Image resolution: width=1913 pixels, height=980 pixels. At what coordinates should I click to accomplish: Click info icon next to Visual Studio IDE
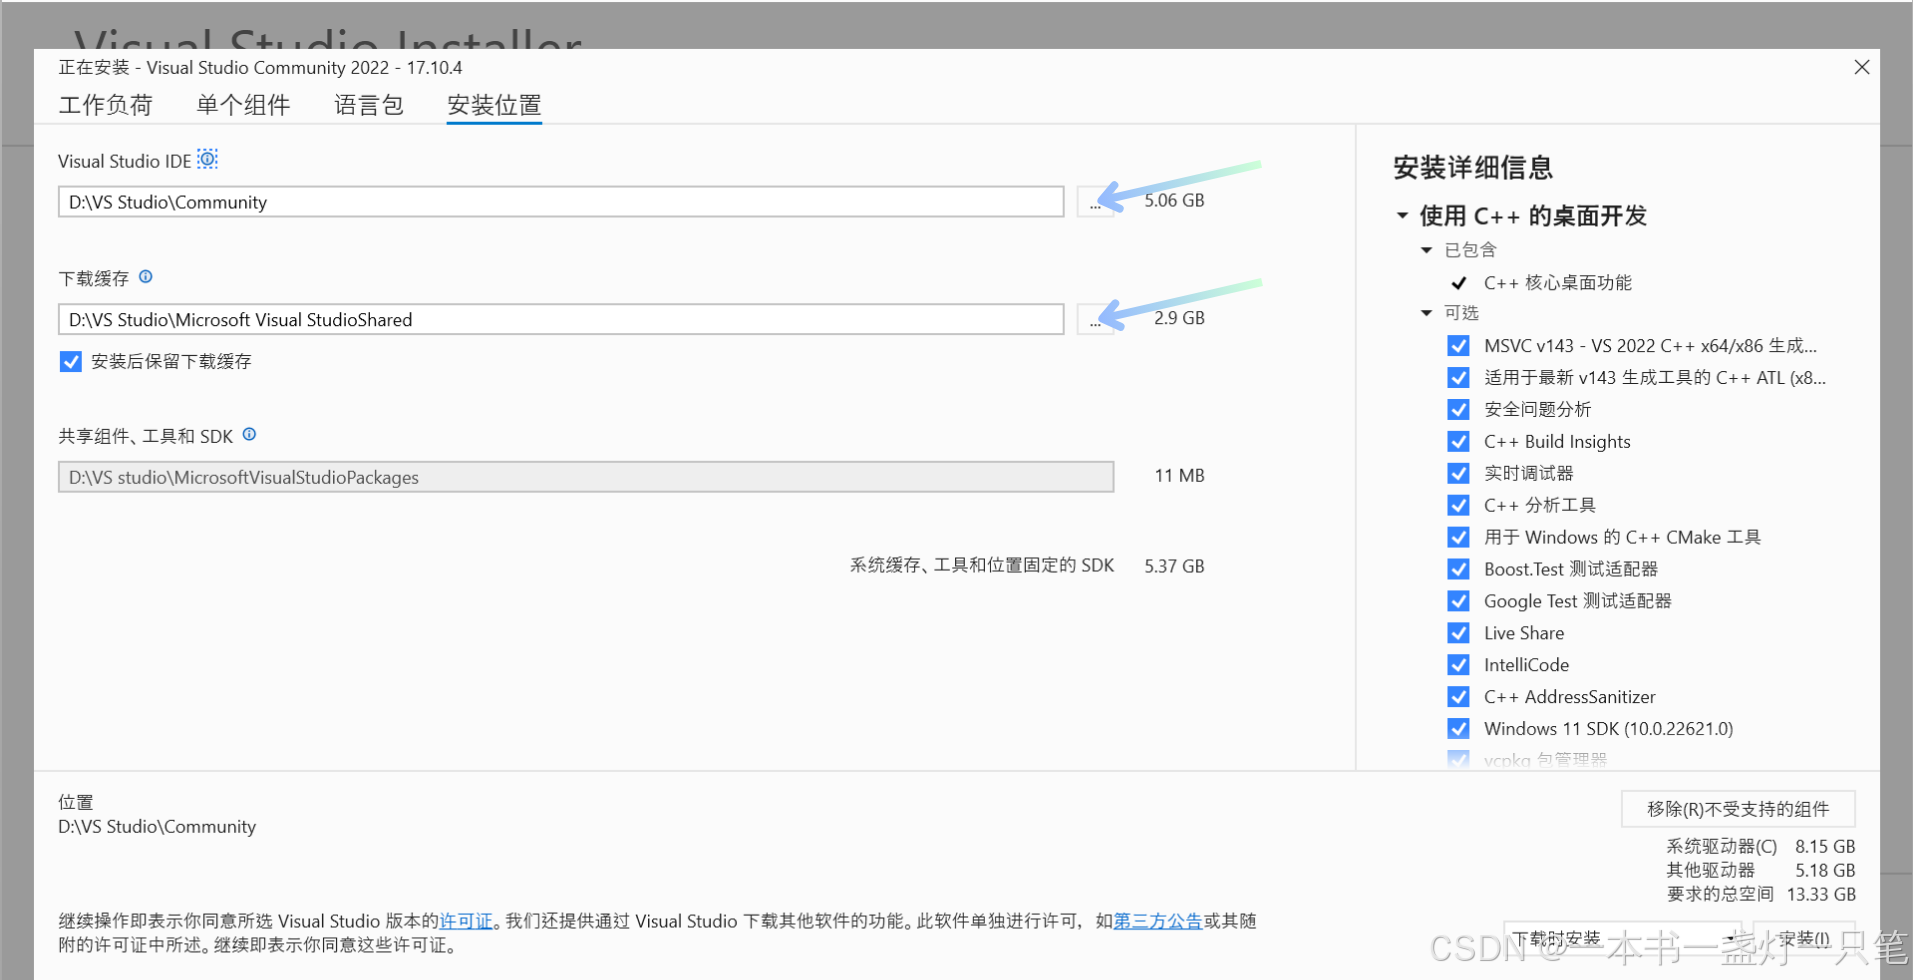207,159
